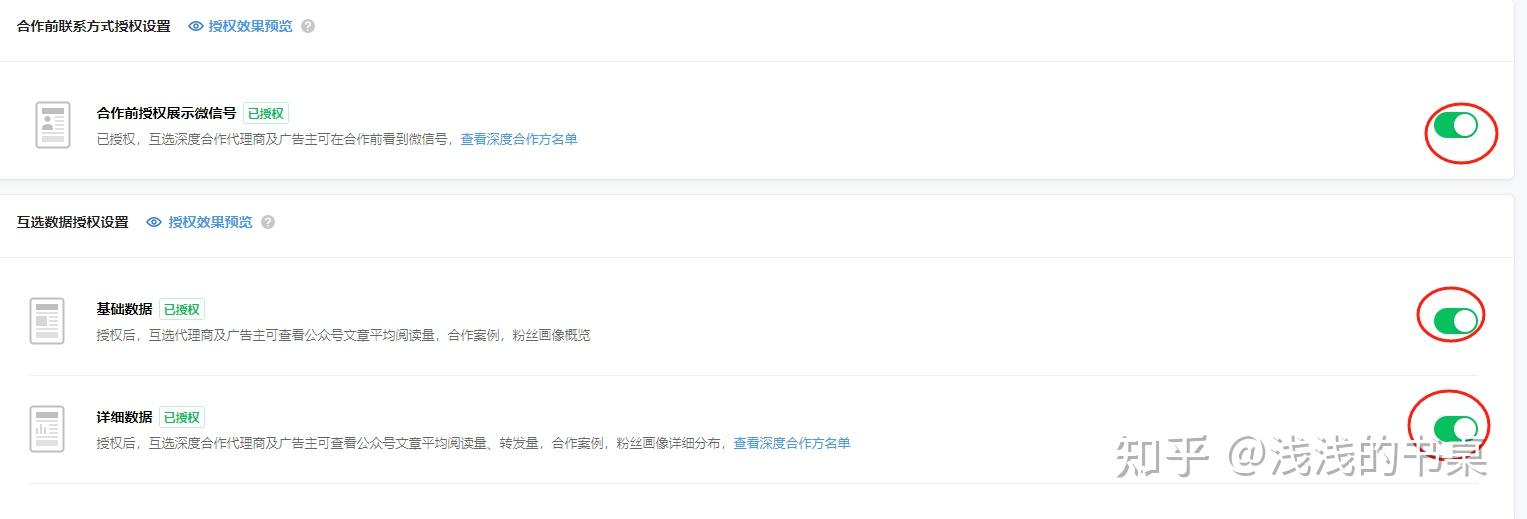Open 授权效果预览 link for contact authorization
The width and height of the screenshot is (1527, 519).
pos(250,26)
